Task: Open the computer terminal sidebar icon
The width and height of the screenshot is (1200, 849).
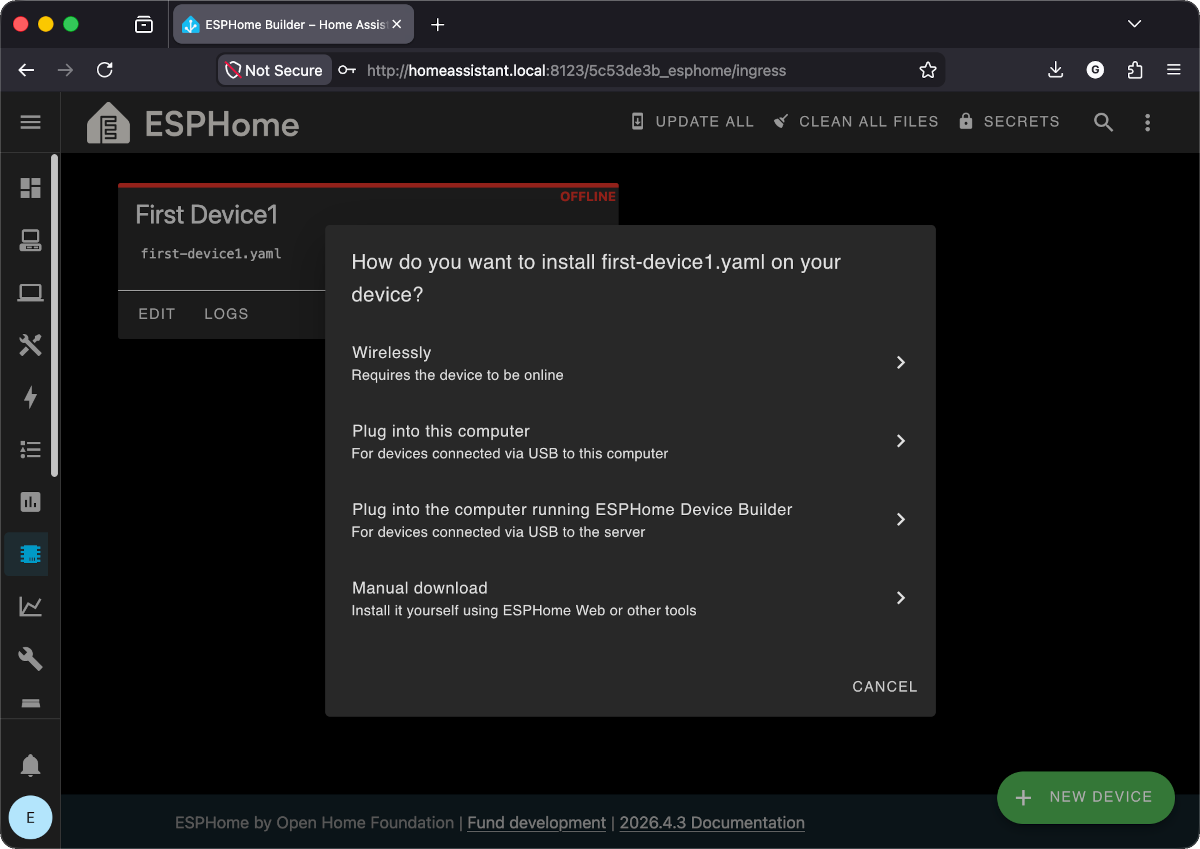Action: [x=30, y=240]
